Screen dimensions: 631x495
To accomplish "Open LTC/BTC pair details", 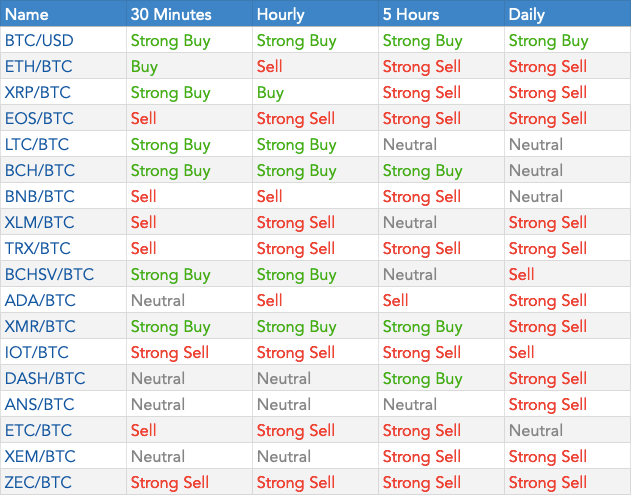I will [37, 144].
